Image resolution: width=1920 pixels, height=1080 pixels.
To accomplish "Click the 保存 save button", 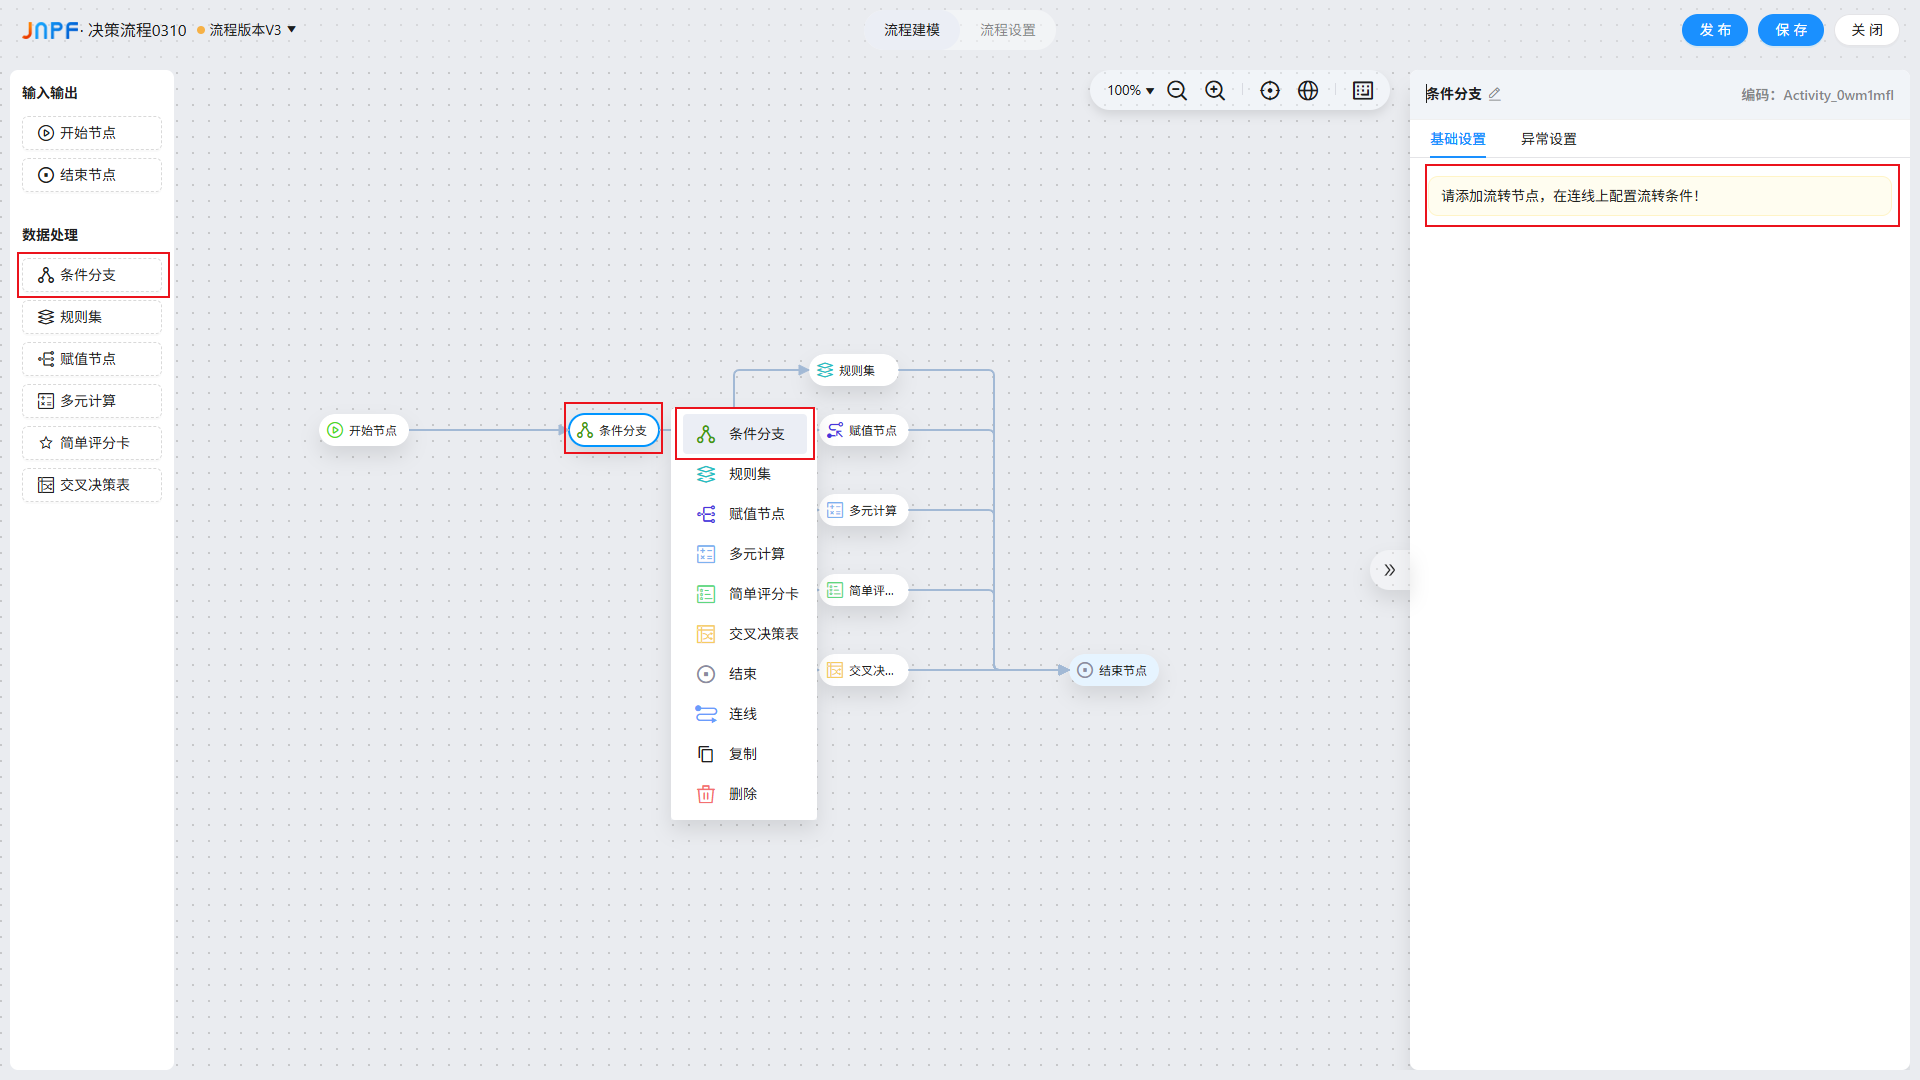I will coord(1790,30).
